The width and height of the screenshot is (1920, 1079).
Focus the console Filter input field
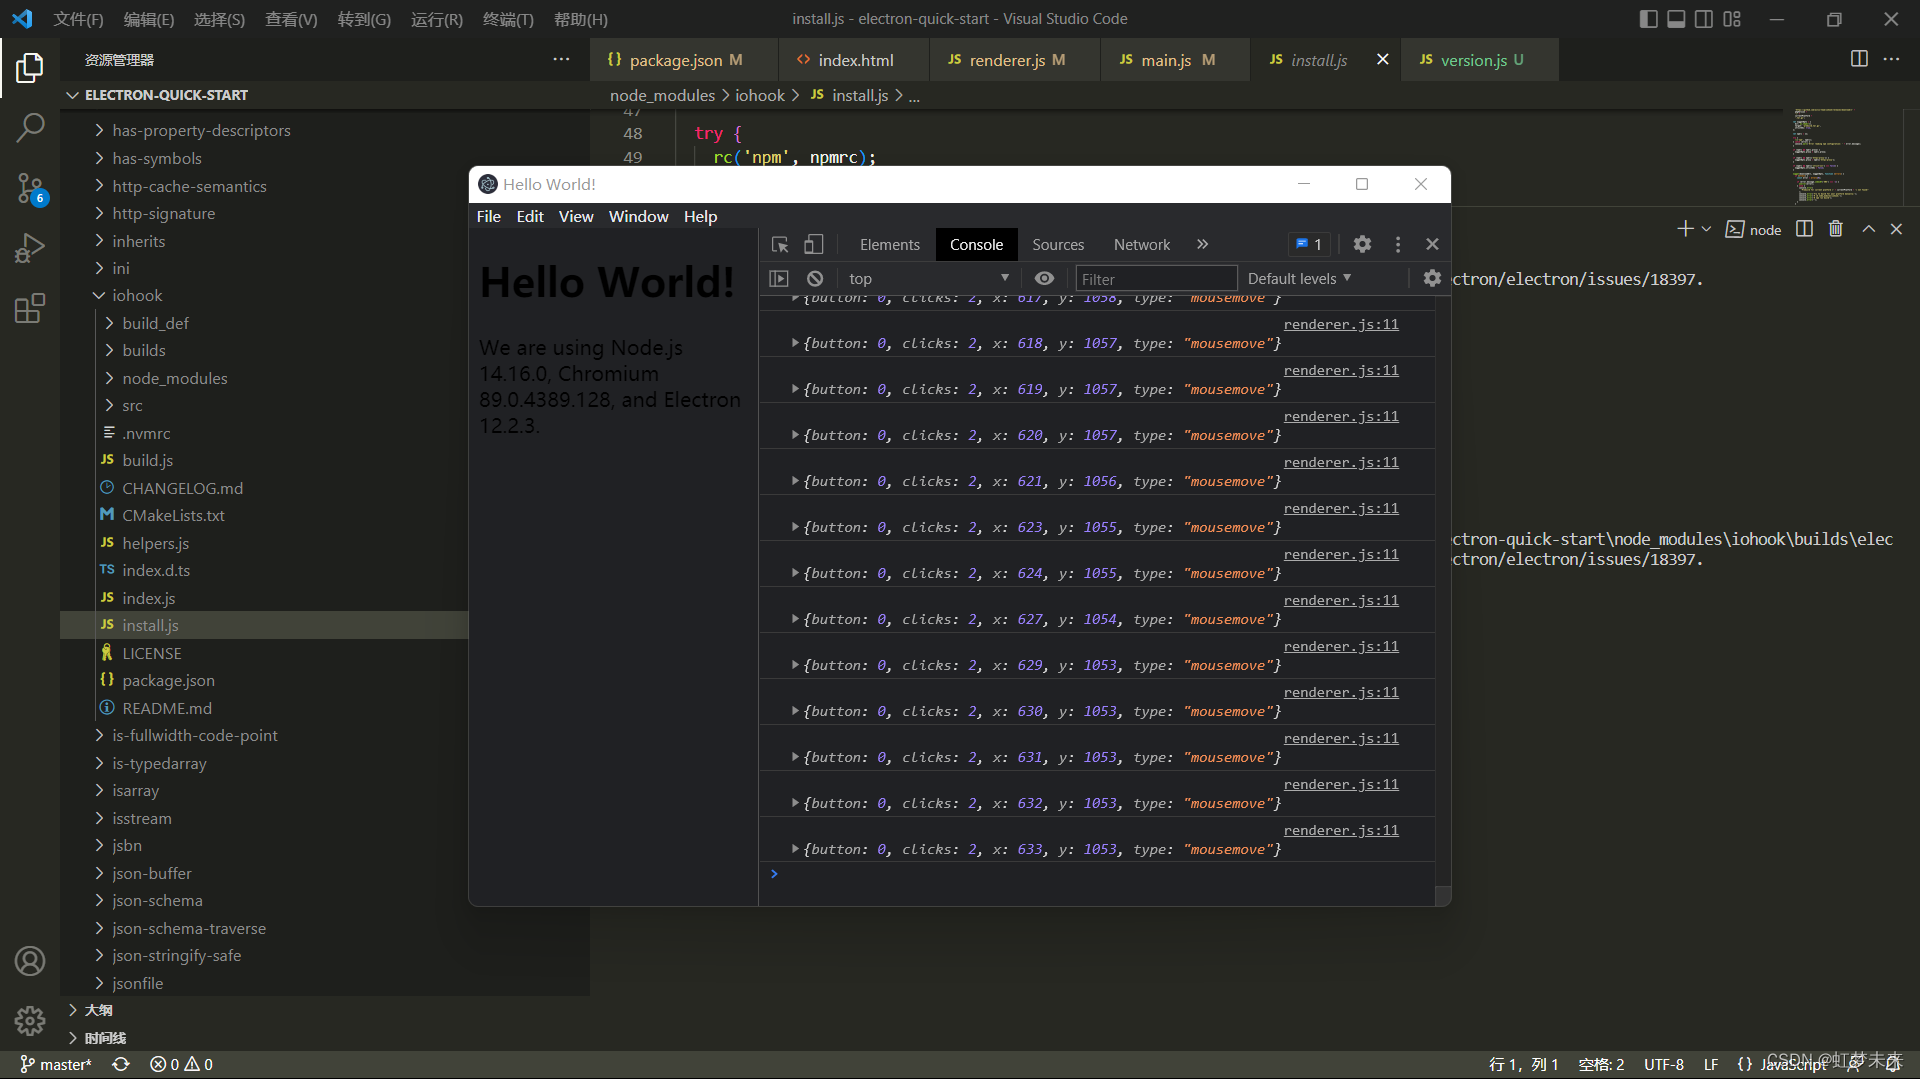point(1156,279)
